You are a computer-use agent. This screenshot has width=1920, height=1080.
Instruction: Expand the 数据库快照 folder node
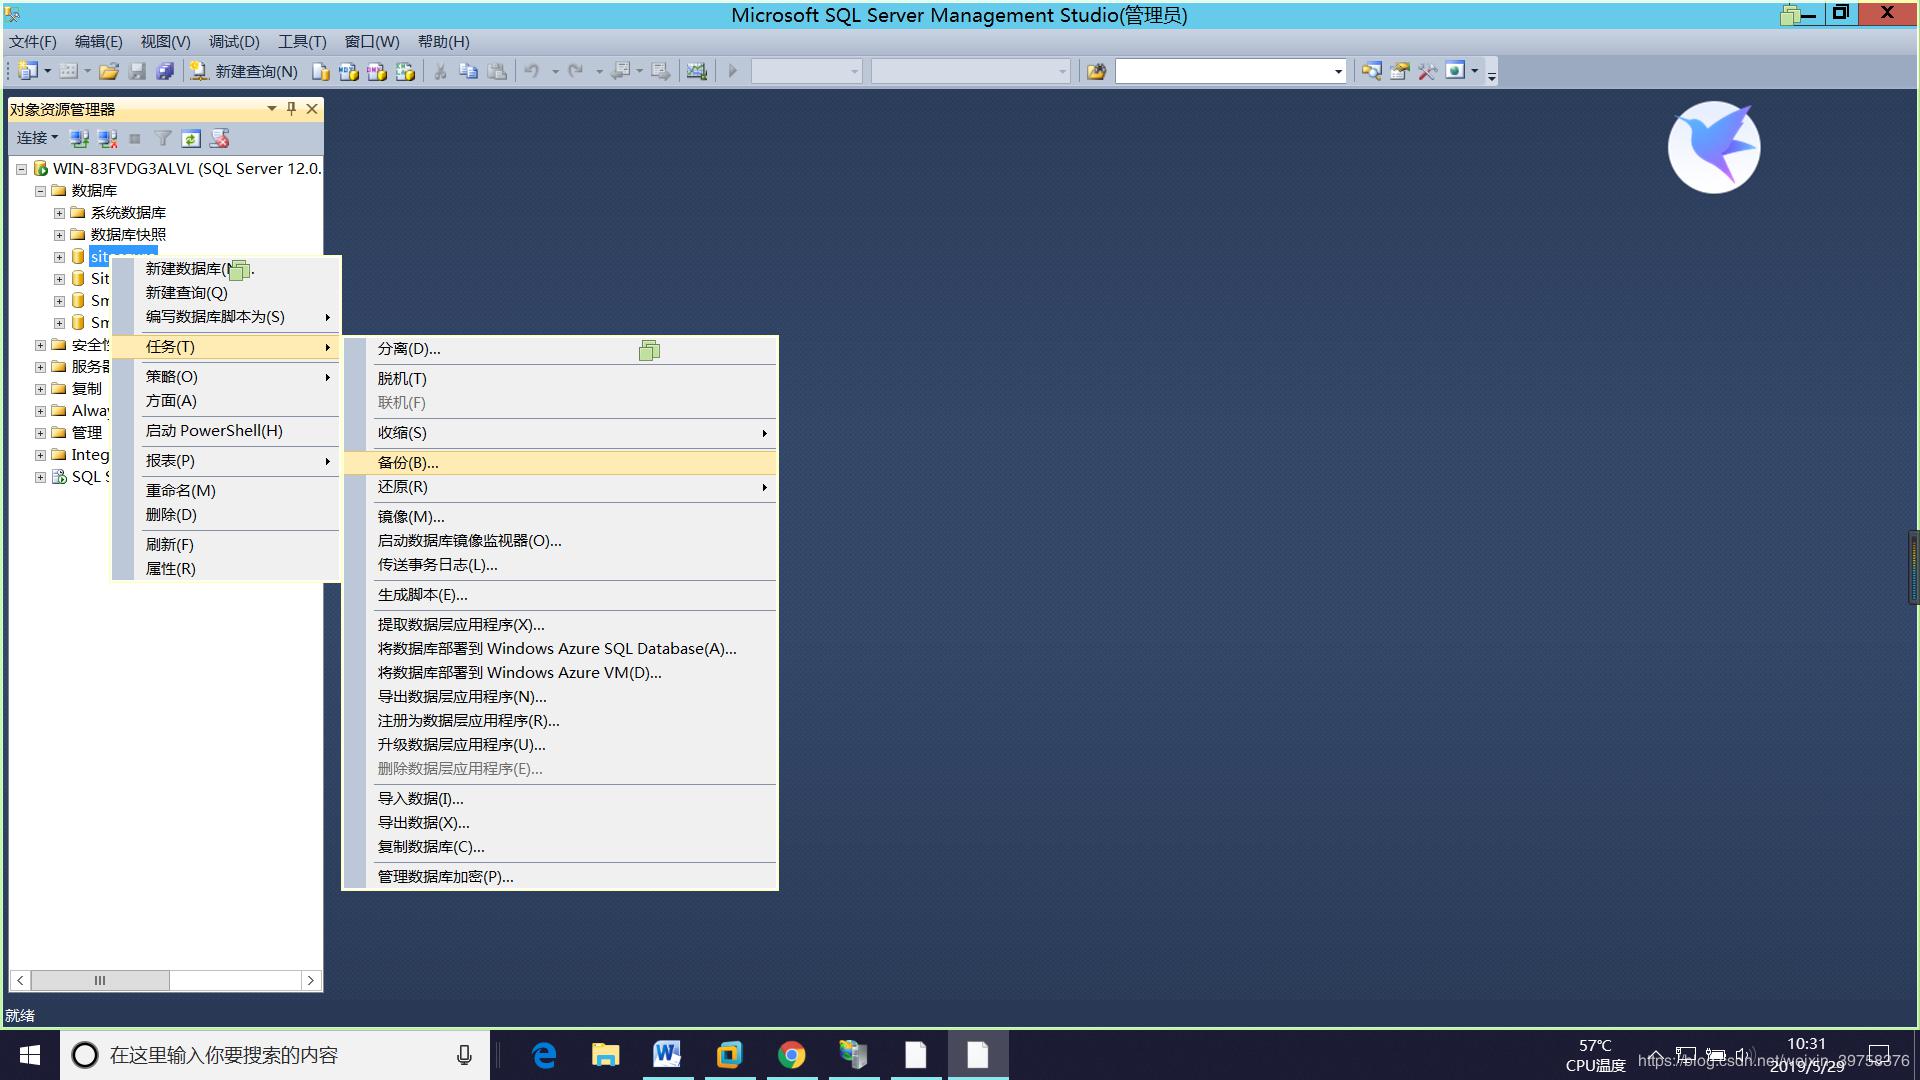pos(59,234)
